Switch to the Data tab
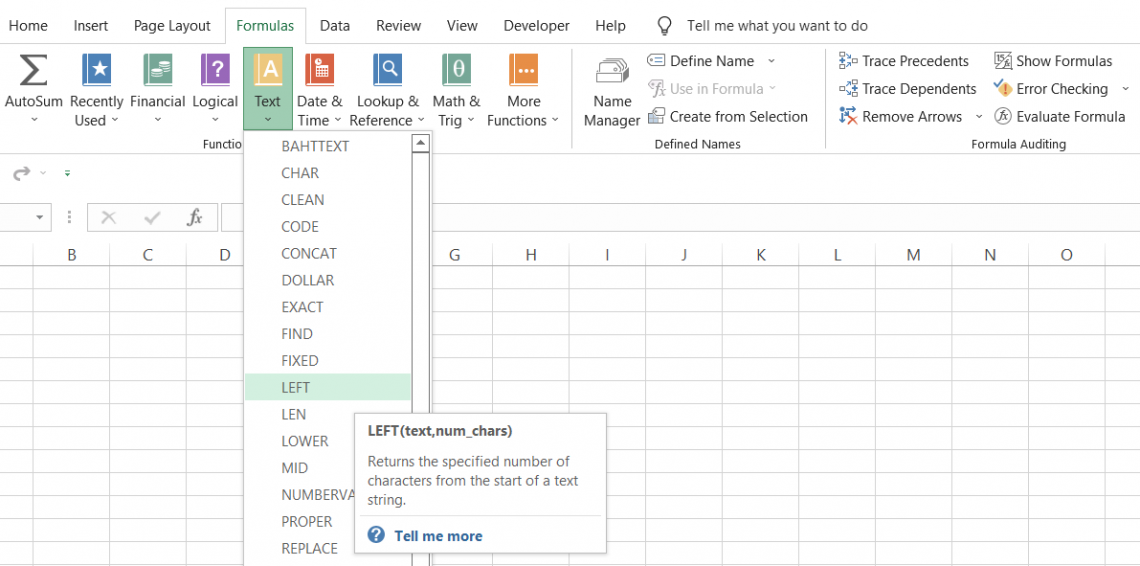This screenshot has width=1140, height=566. point(334,26)
